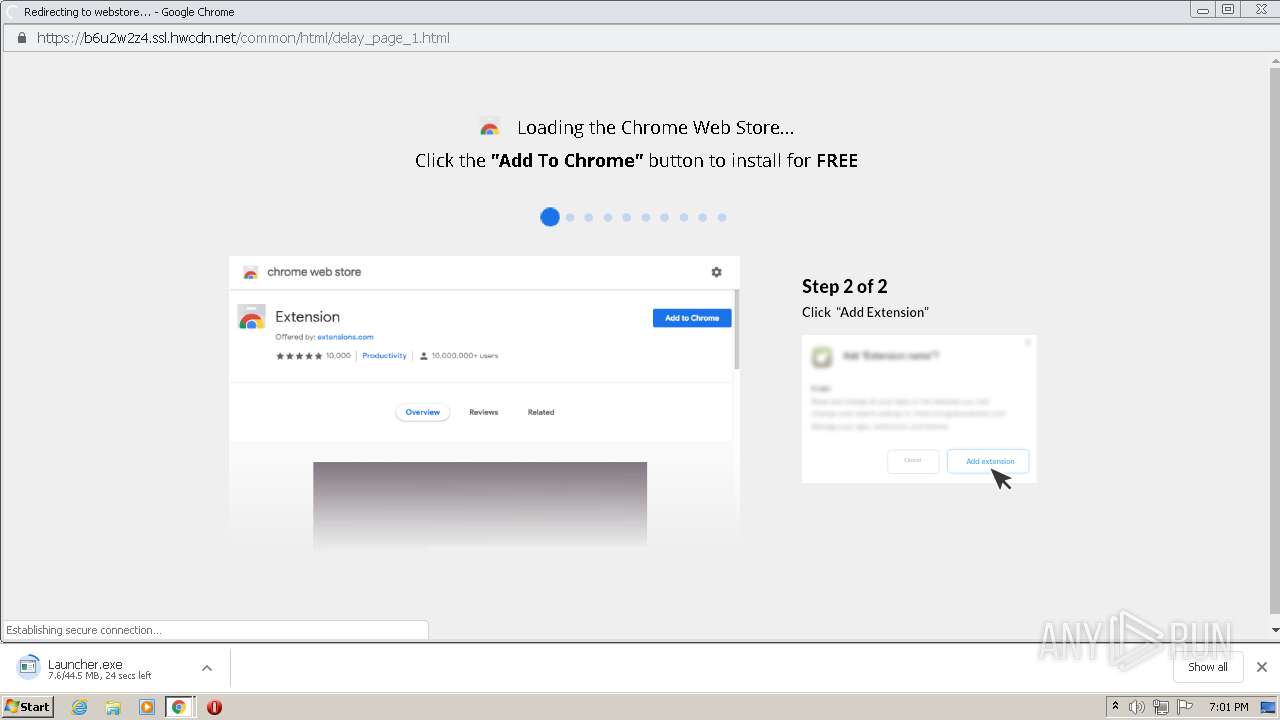Click the blurred Cancel button in dialog
Viewport: 1280px width, 720px height.
pos(912,460)
